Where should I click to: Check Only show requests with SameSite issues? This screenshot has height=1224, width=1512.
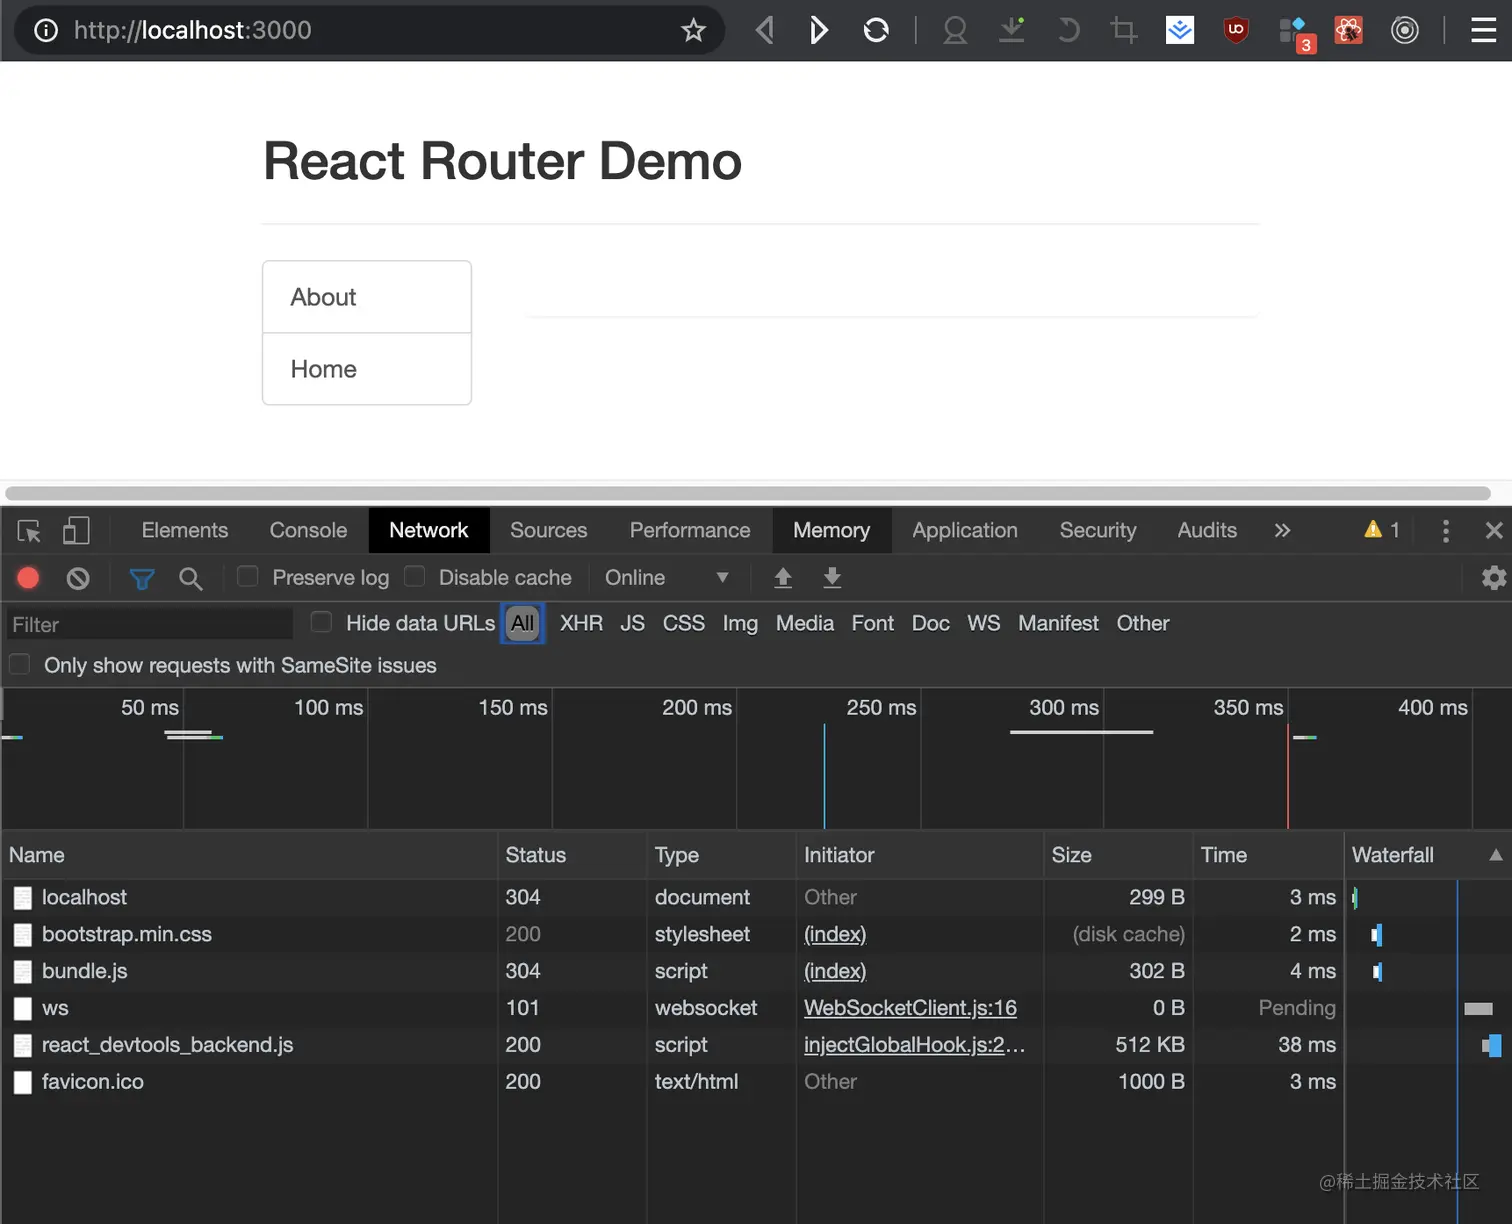tap(19, 664)
